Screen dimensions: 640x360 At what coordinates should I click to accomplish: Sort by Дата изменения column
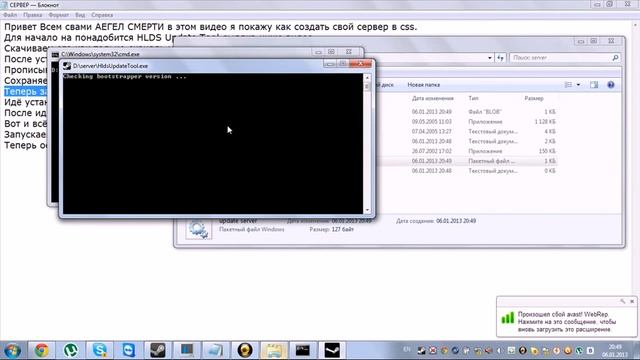coord(433,98)
